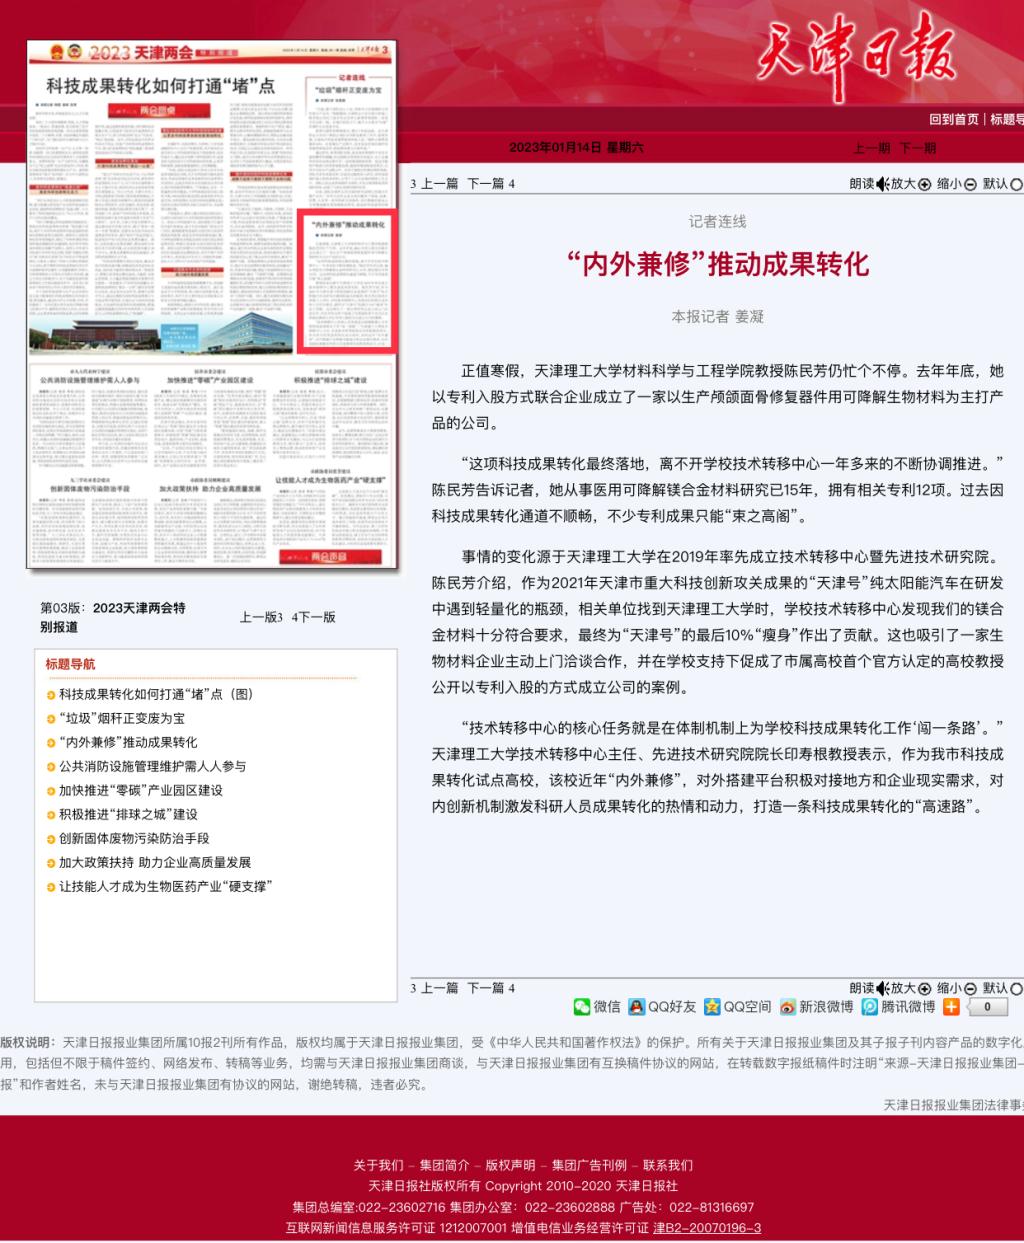Navigate to 下一期 issue

[918, 148]
